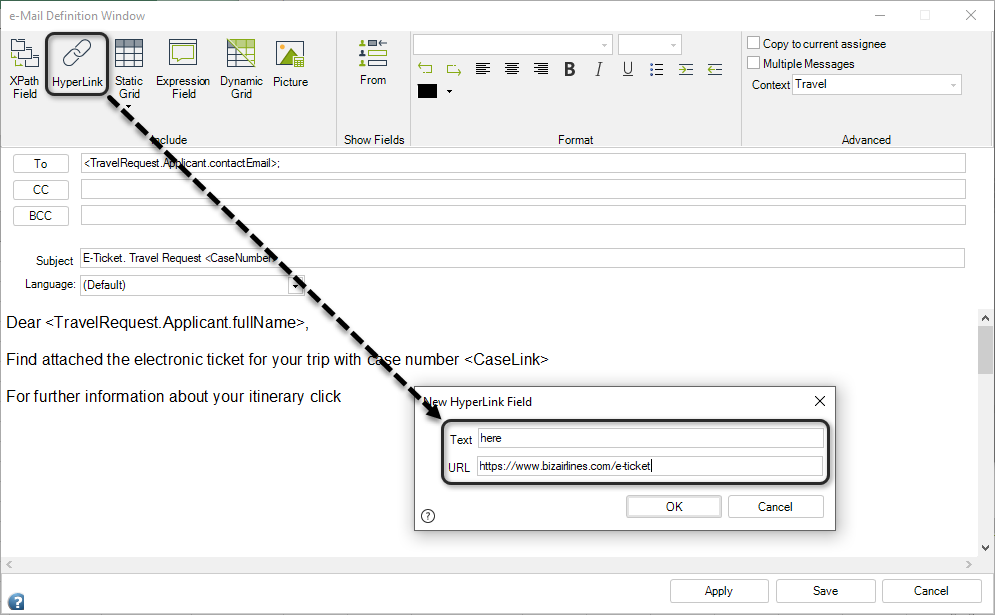
Task: Toggle italic formatting
Action: click(x=598, y=69)
